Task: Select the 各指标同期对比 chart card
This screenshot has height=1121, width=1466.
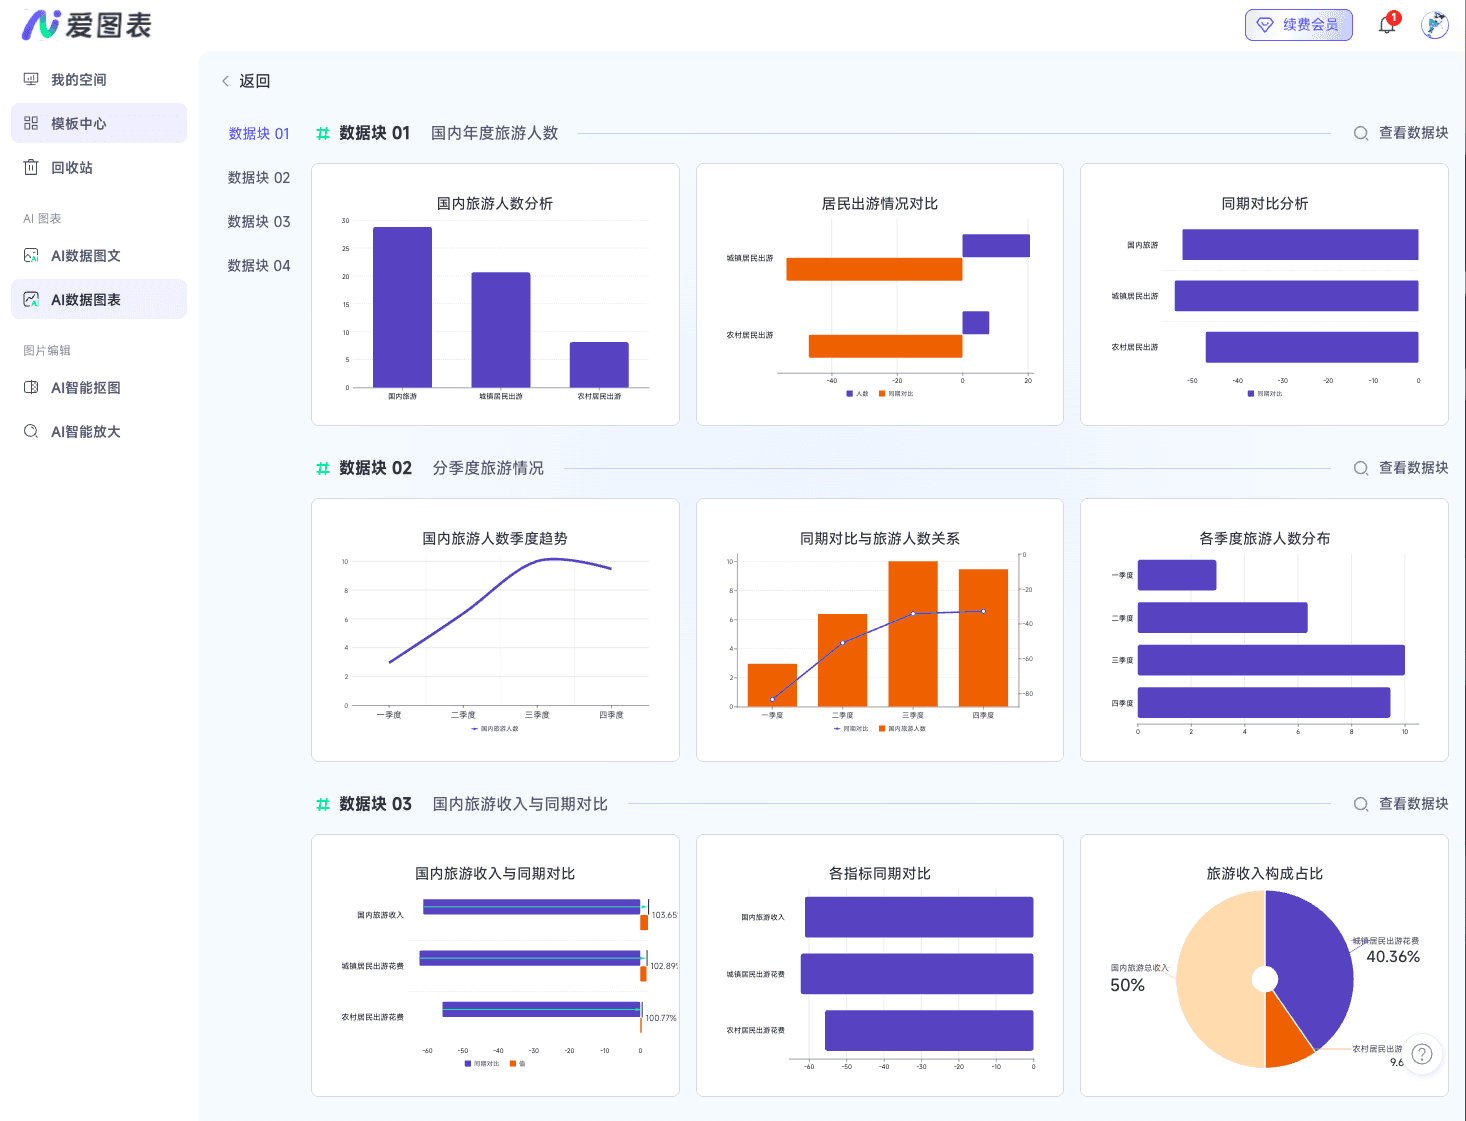Action: (x=879, y=965)
